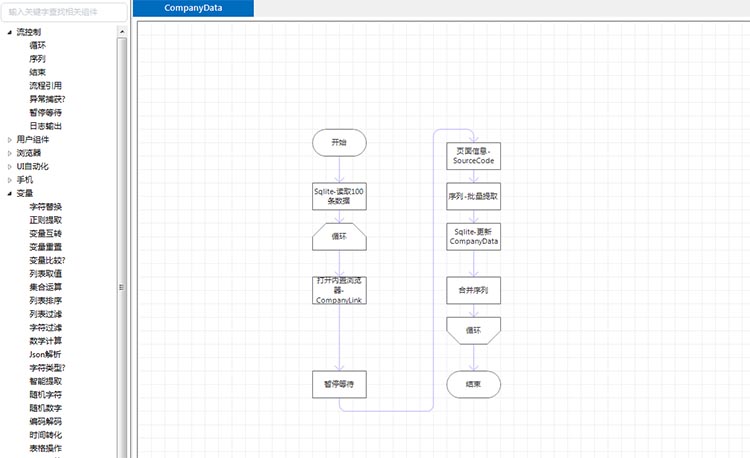Select 字符过滤 in the tree
The image size is (750, 458).
pos(45,327)
